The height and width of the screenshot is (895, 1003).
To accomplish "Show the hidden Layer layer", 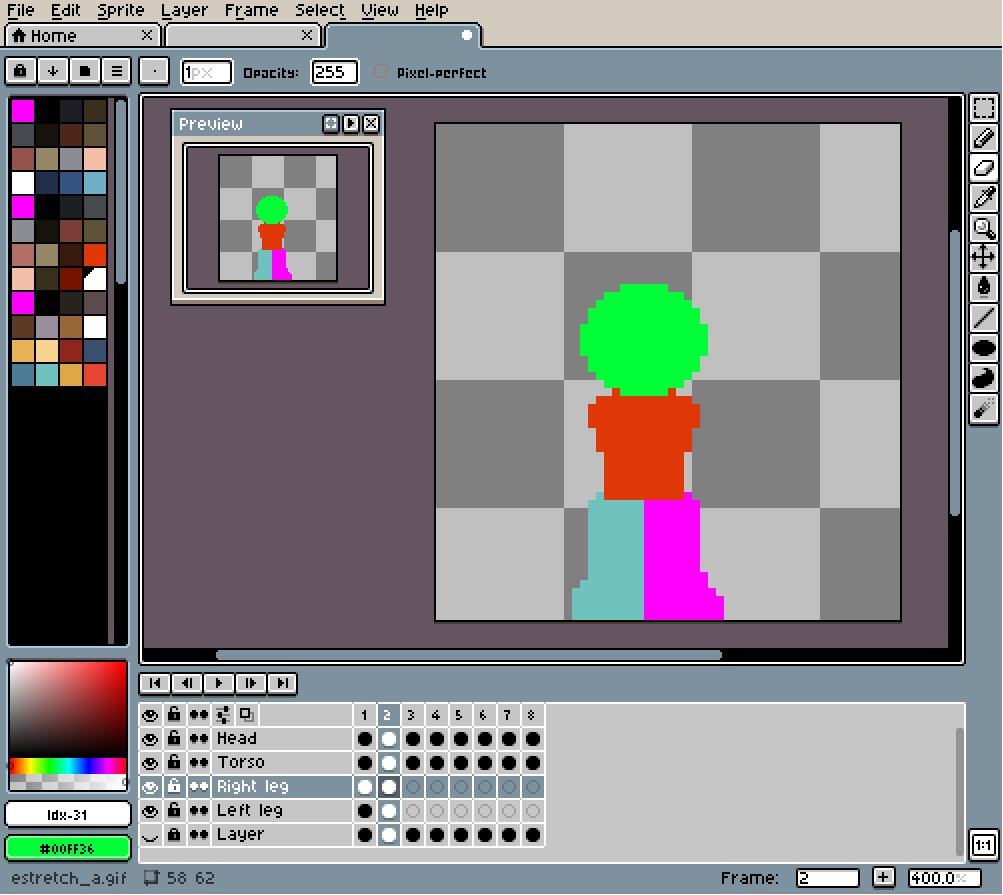I will coord(150,835).
